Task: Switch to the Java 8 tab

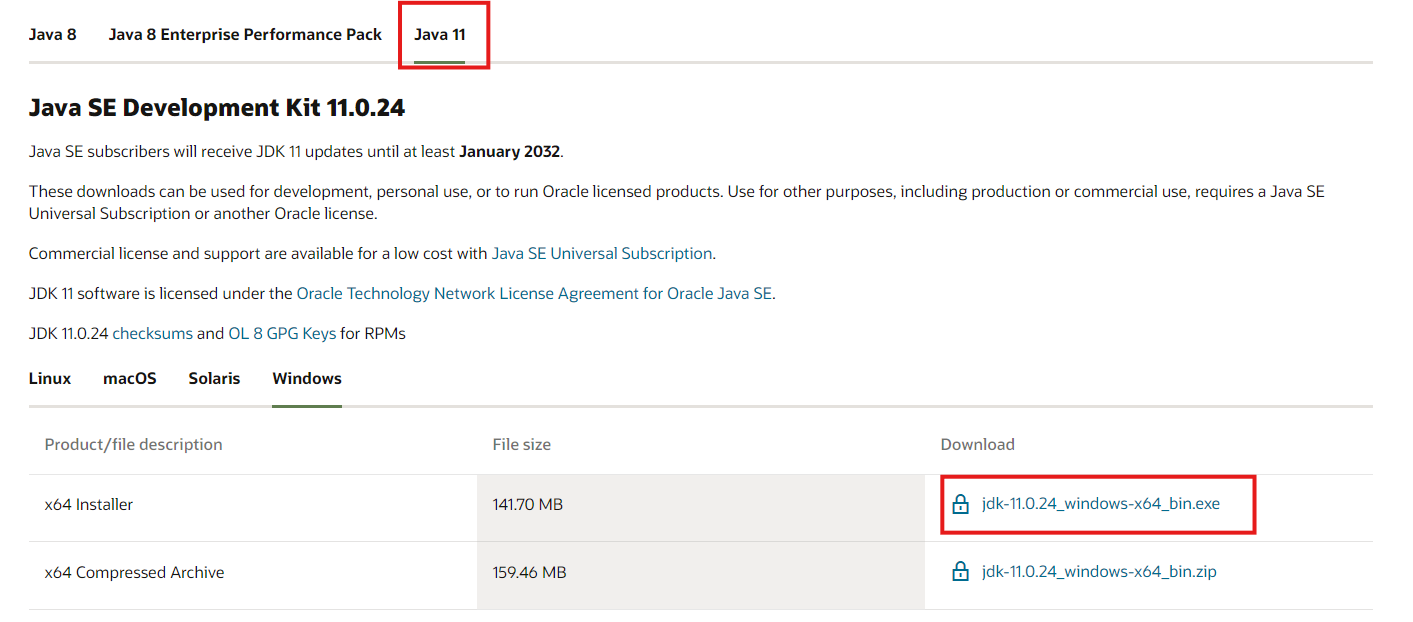Action: (52, 34)
